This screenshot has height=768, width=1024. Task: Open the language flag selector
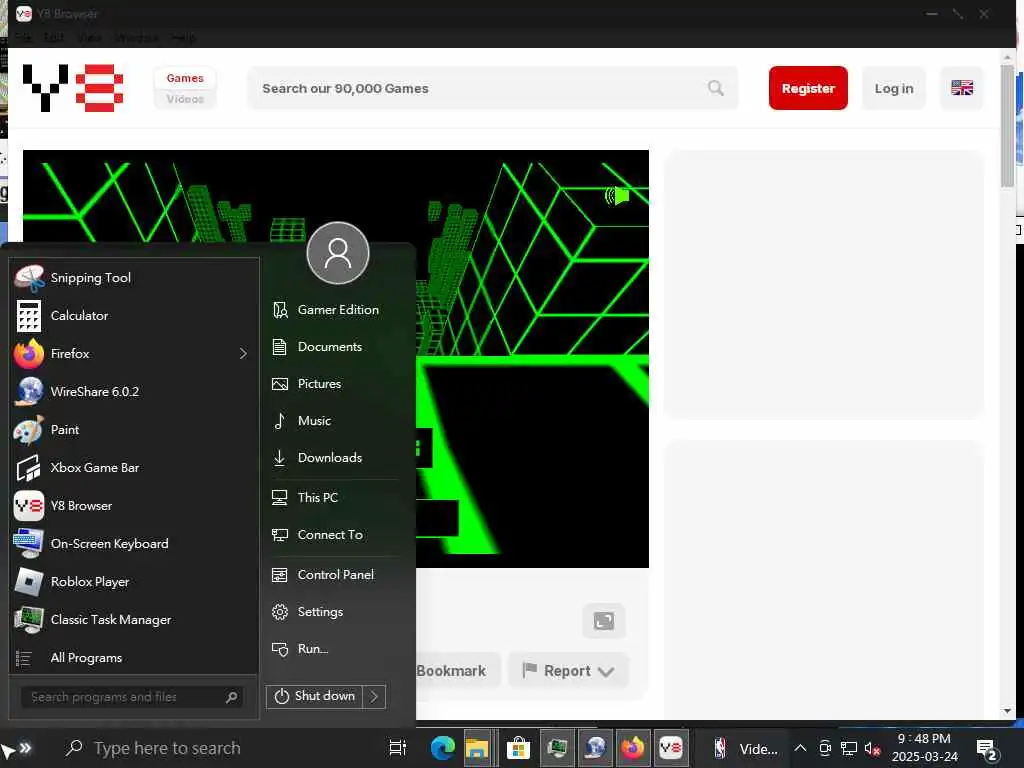point(961,88)
